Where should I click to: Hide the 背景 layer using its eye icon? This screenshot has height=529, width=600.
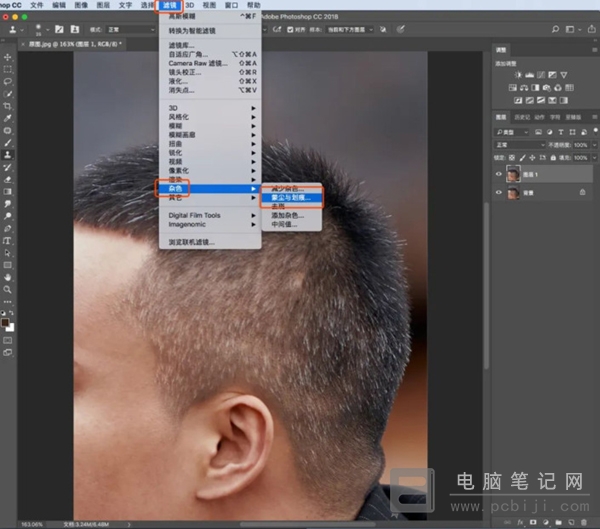(499, 193)
